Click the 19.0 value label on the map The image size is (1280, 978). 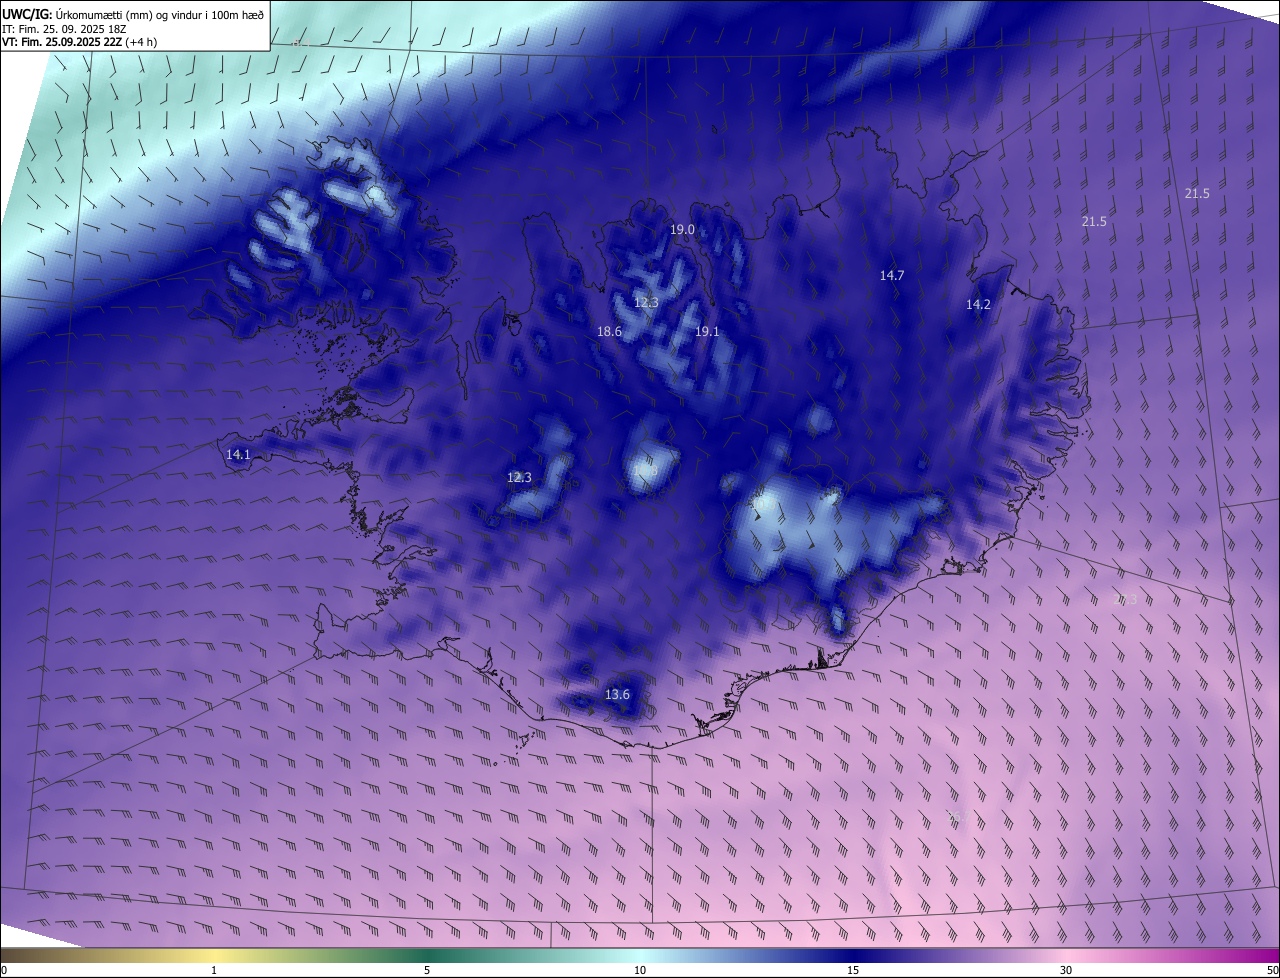point(682,230)
